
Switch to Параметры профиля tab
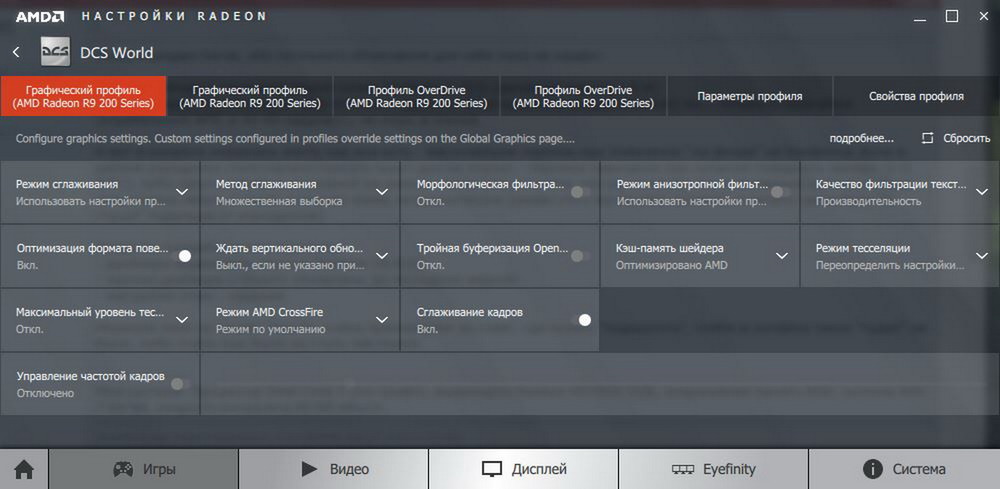749,96
